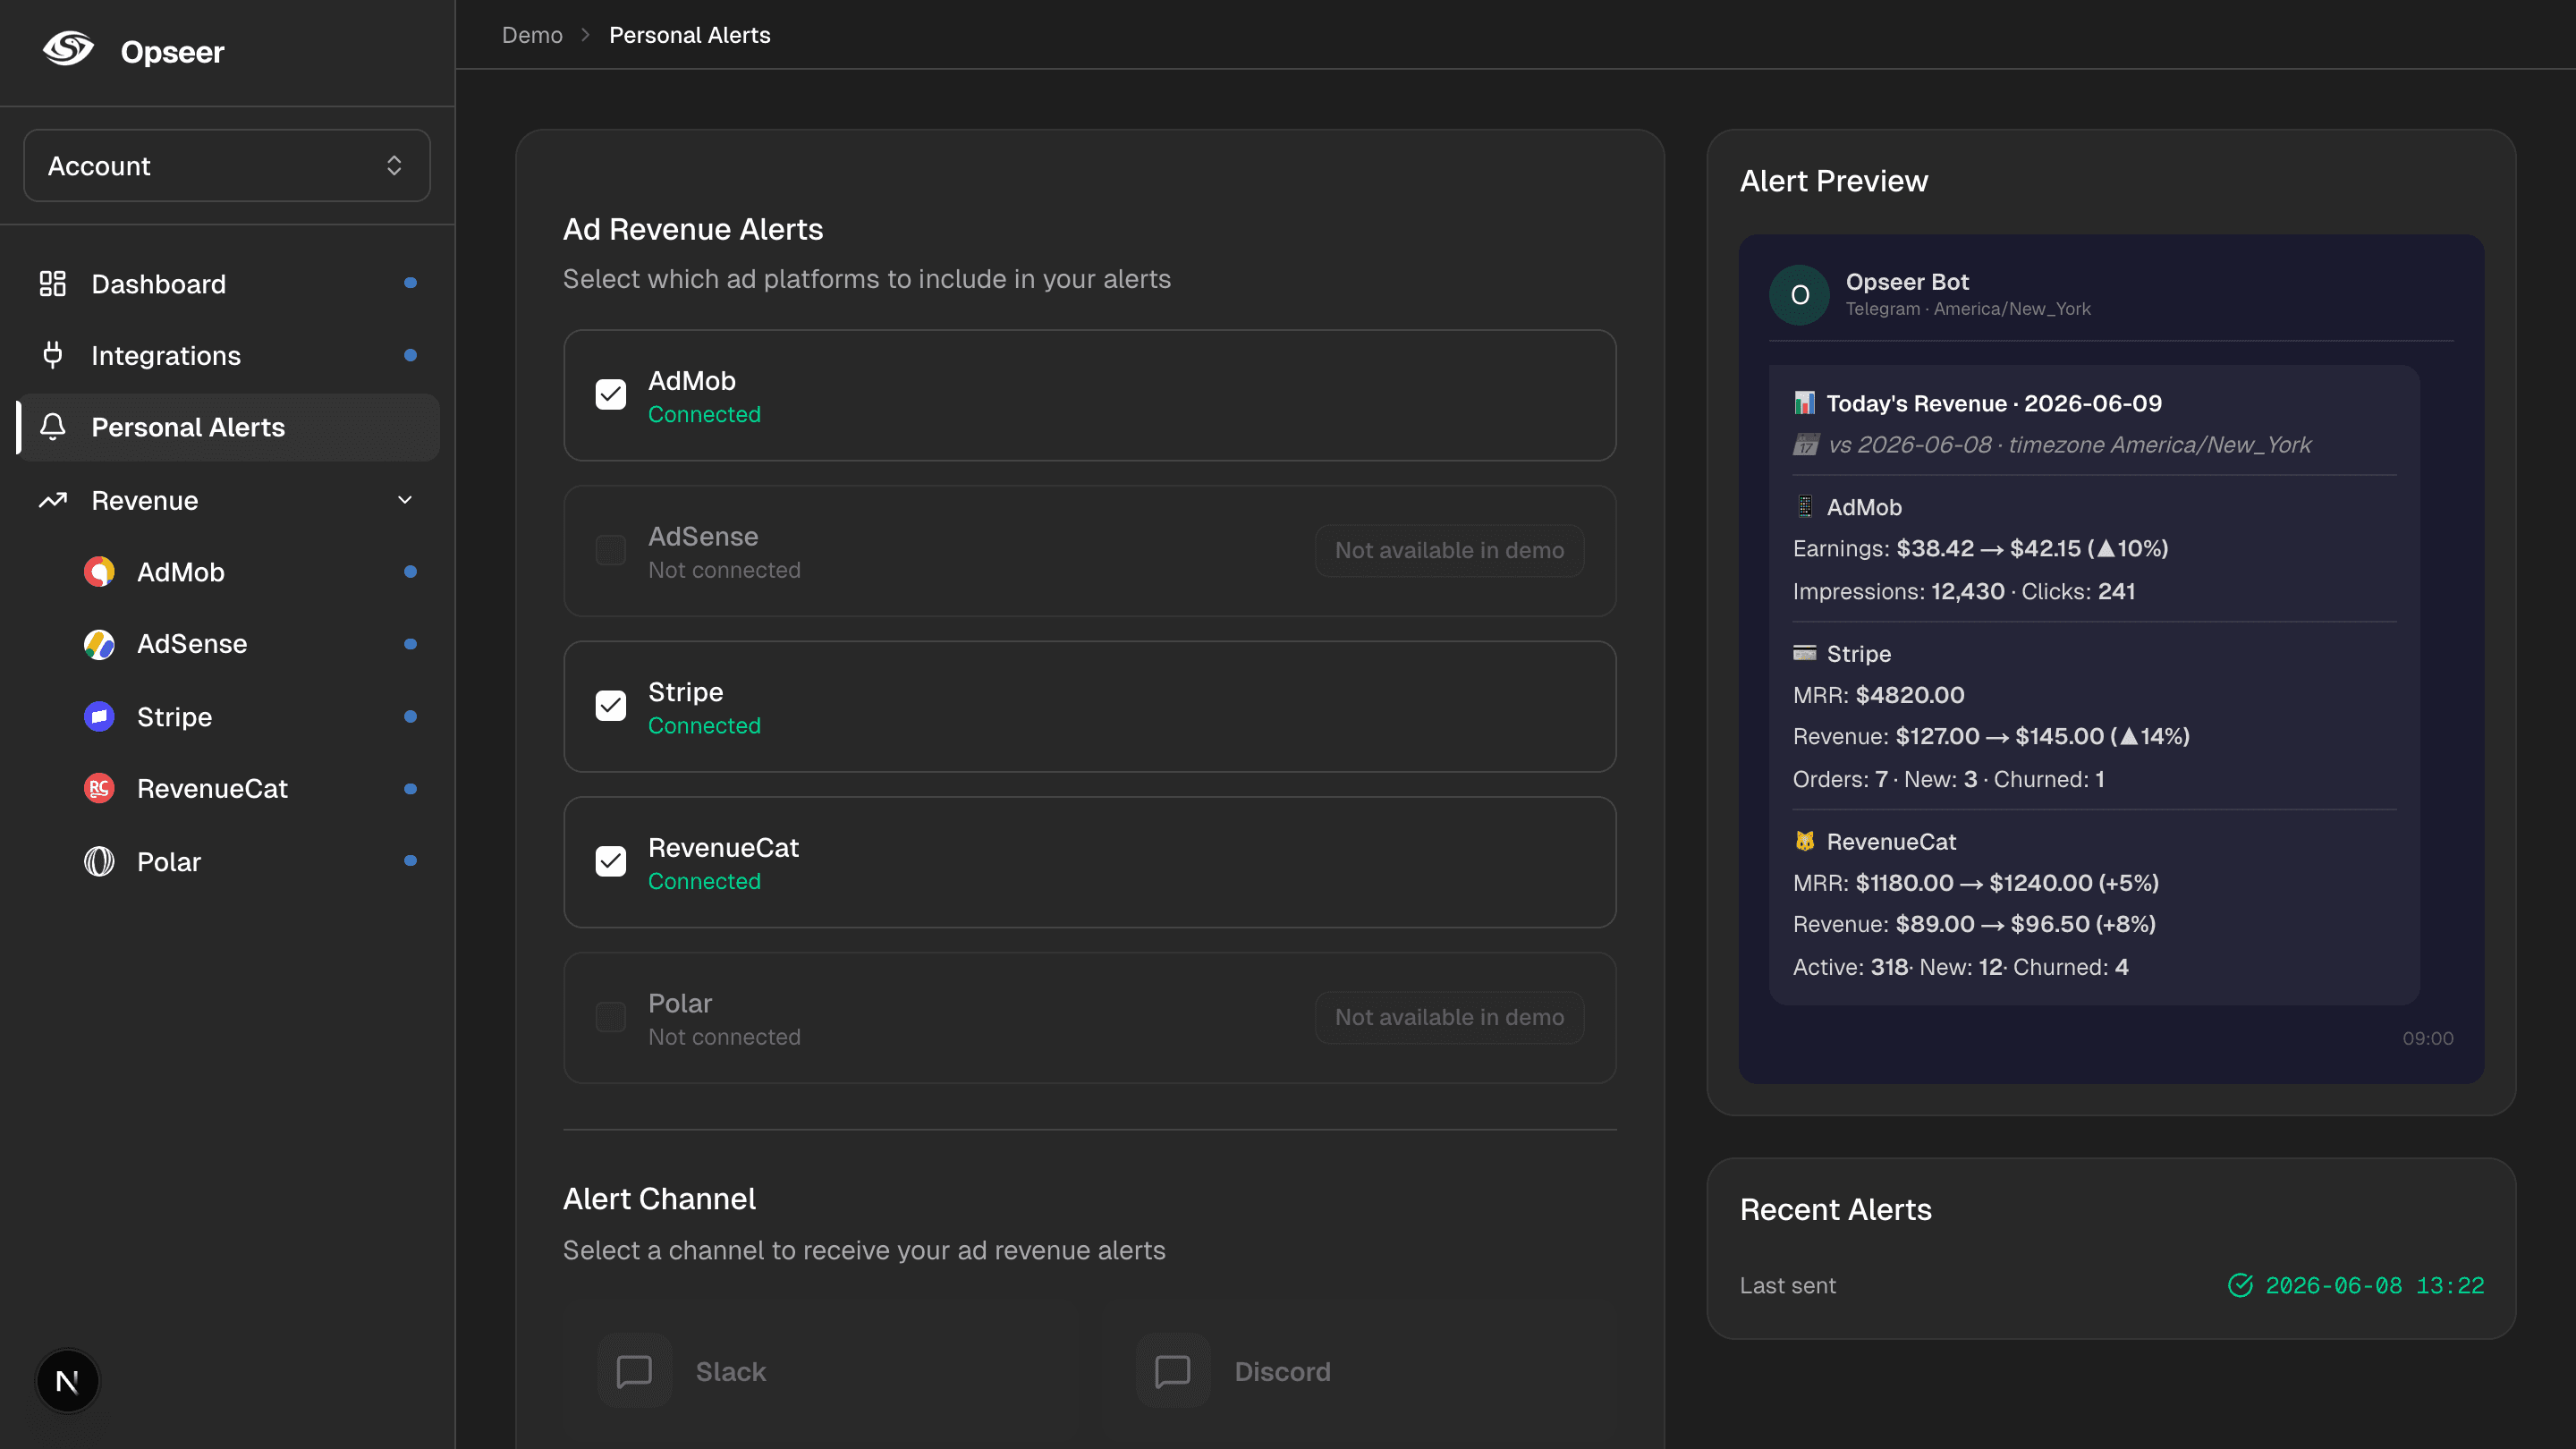Click the Next.js N badge icon
This screenshot has height=1449, width=2576.
coord(67,1381)
